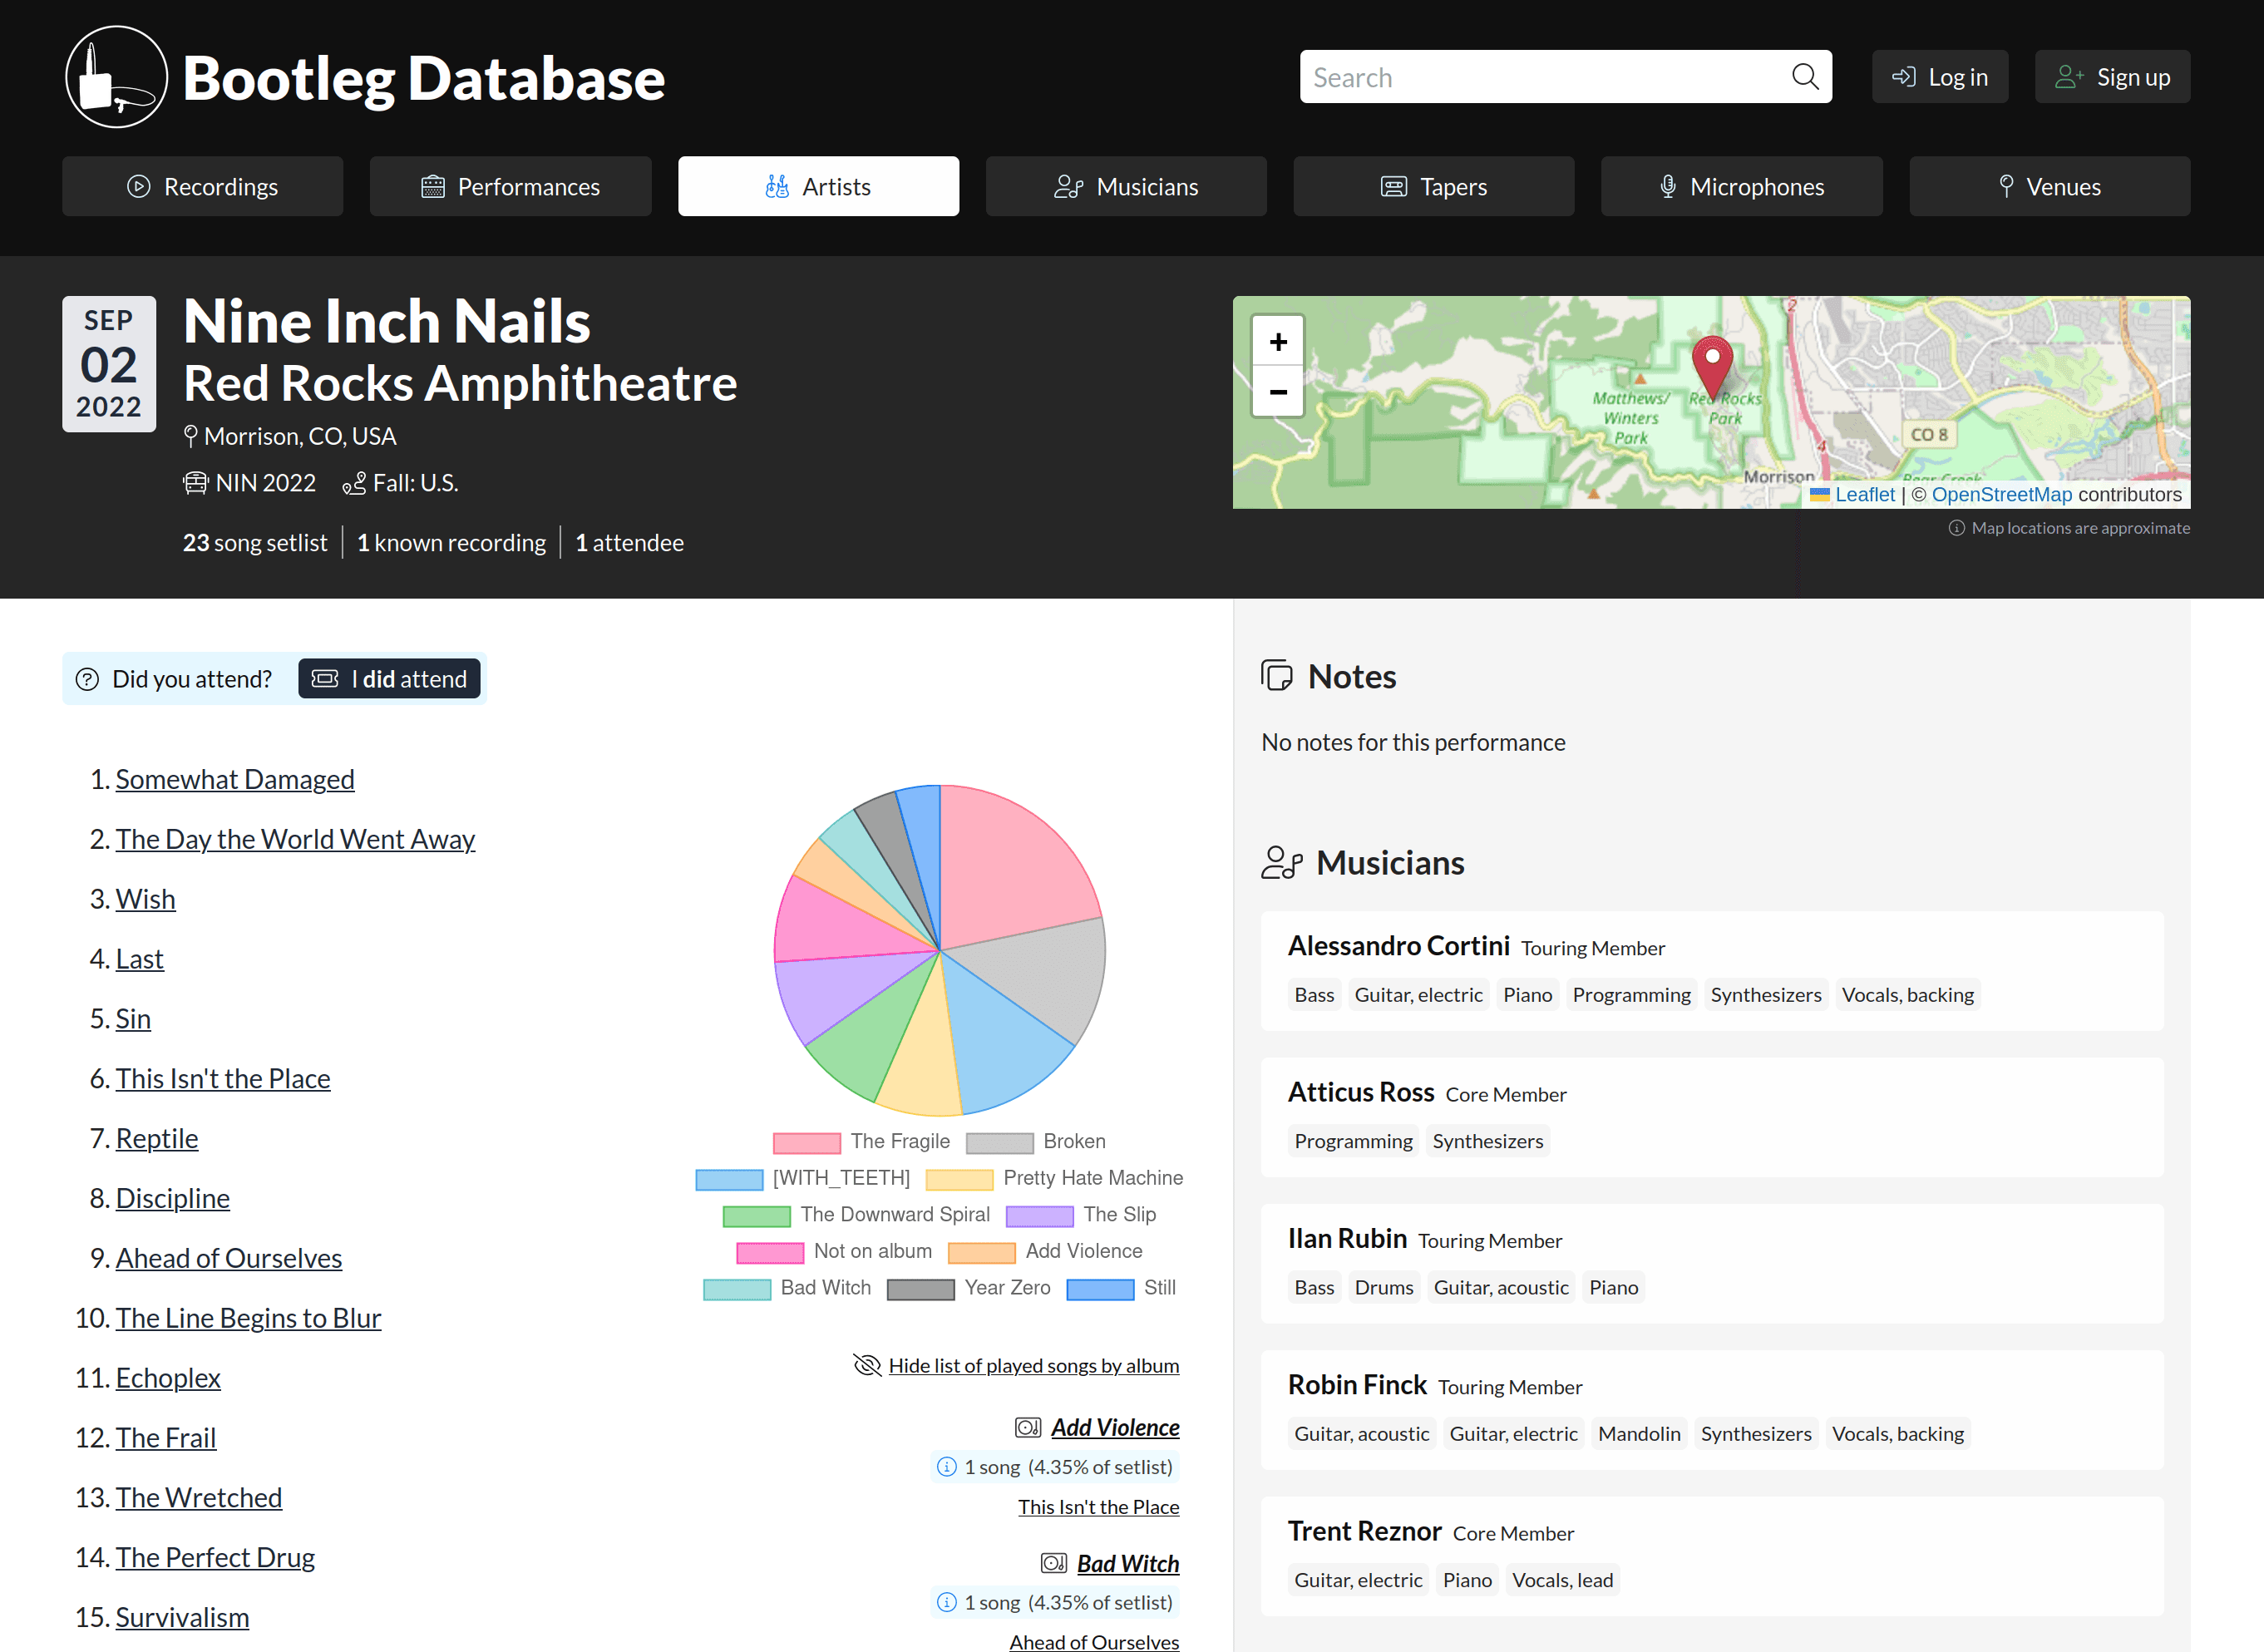Open 'This Isn't the Place' under Add Violence

coord(1098,1507)
